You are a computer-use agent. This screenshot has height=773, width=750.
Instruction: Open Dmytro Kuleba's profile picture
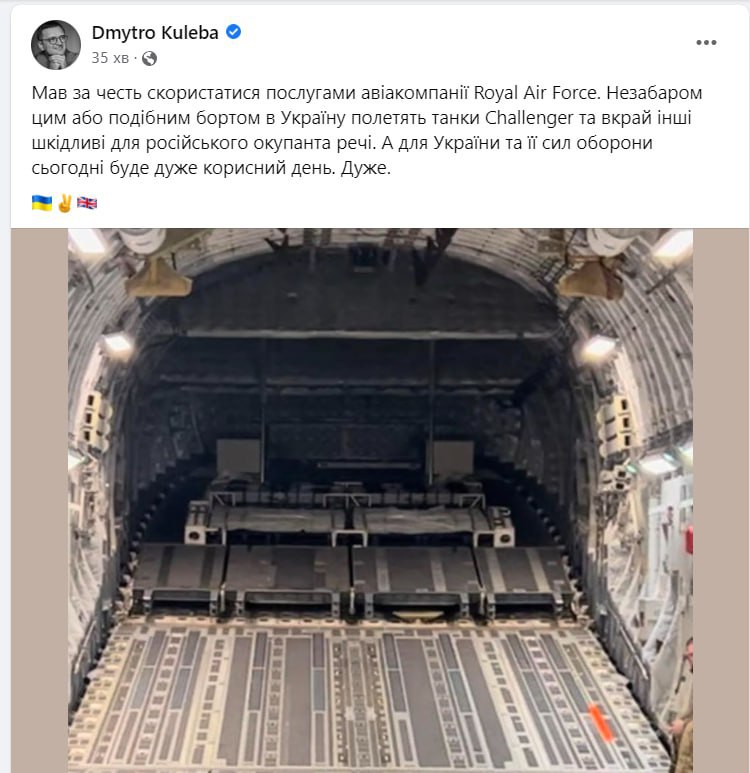tap(56, 44)
